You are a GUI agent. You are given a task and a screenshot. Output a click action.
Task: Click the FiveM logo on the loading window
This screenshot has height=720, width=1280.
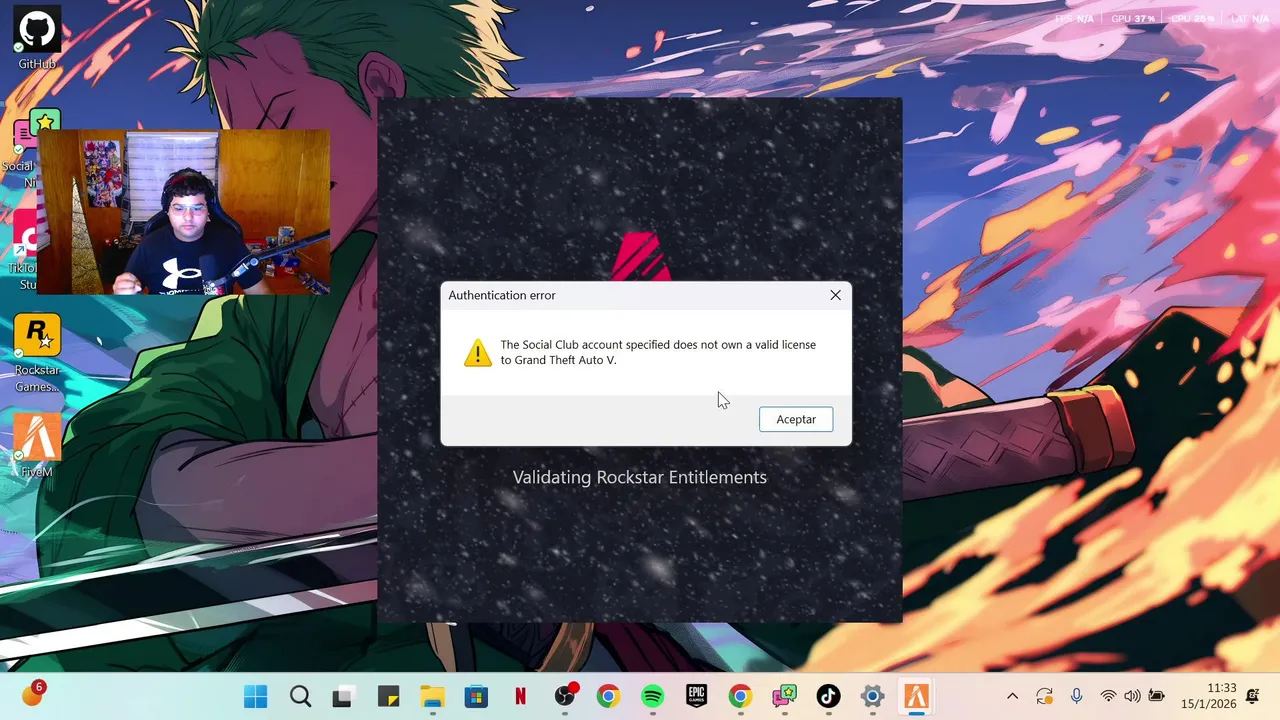(640, 256)
